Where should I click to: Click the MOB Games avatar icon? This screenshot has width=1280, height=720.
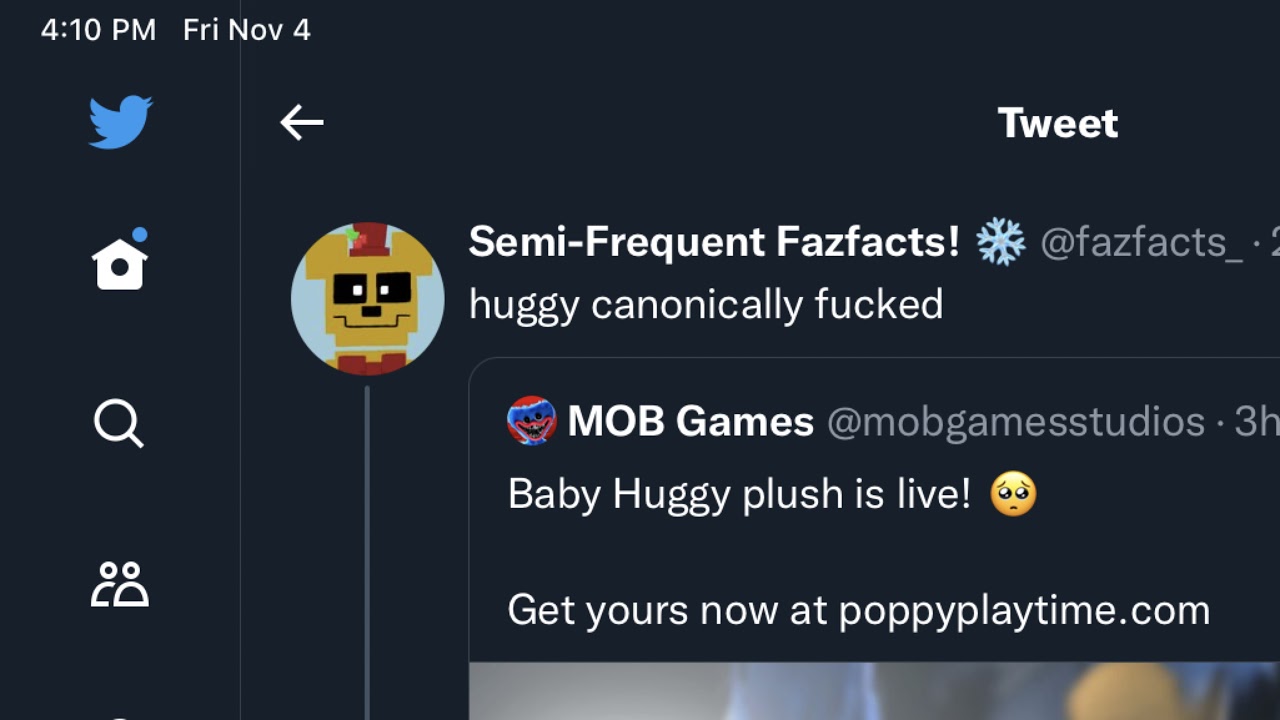coord(532,421)
